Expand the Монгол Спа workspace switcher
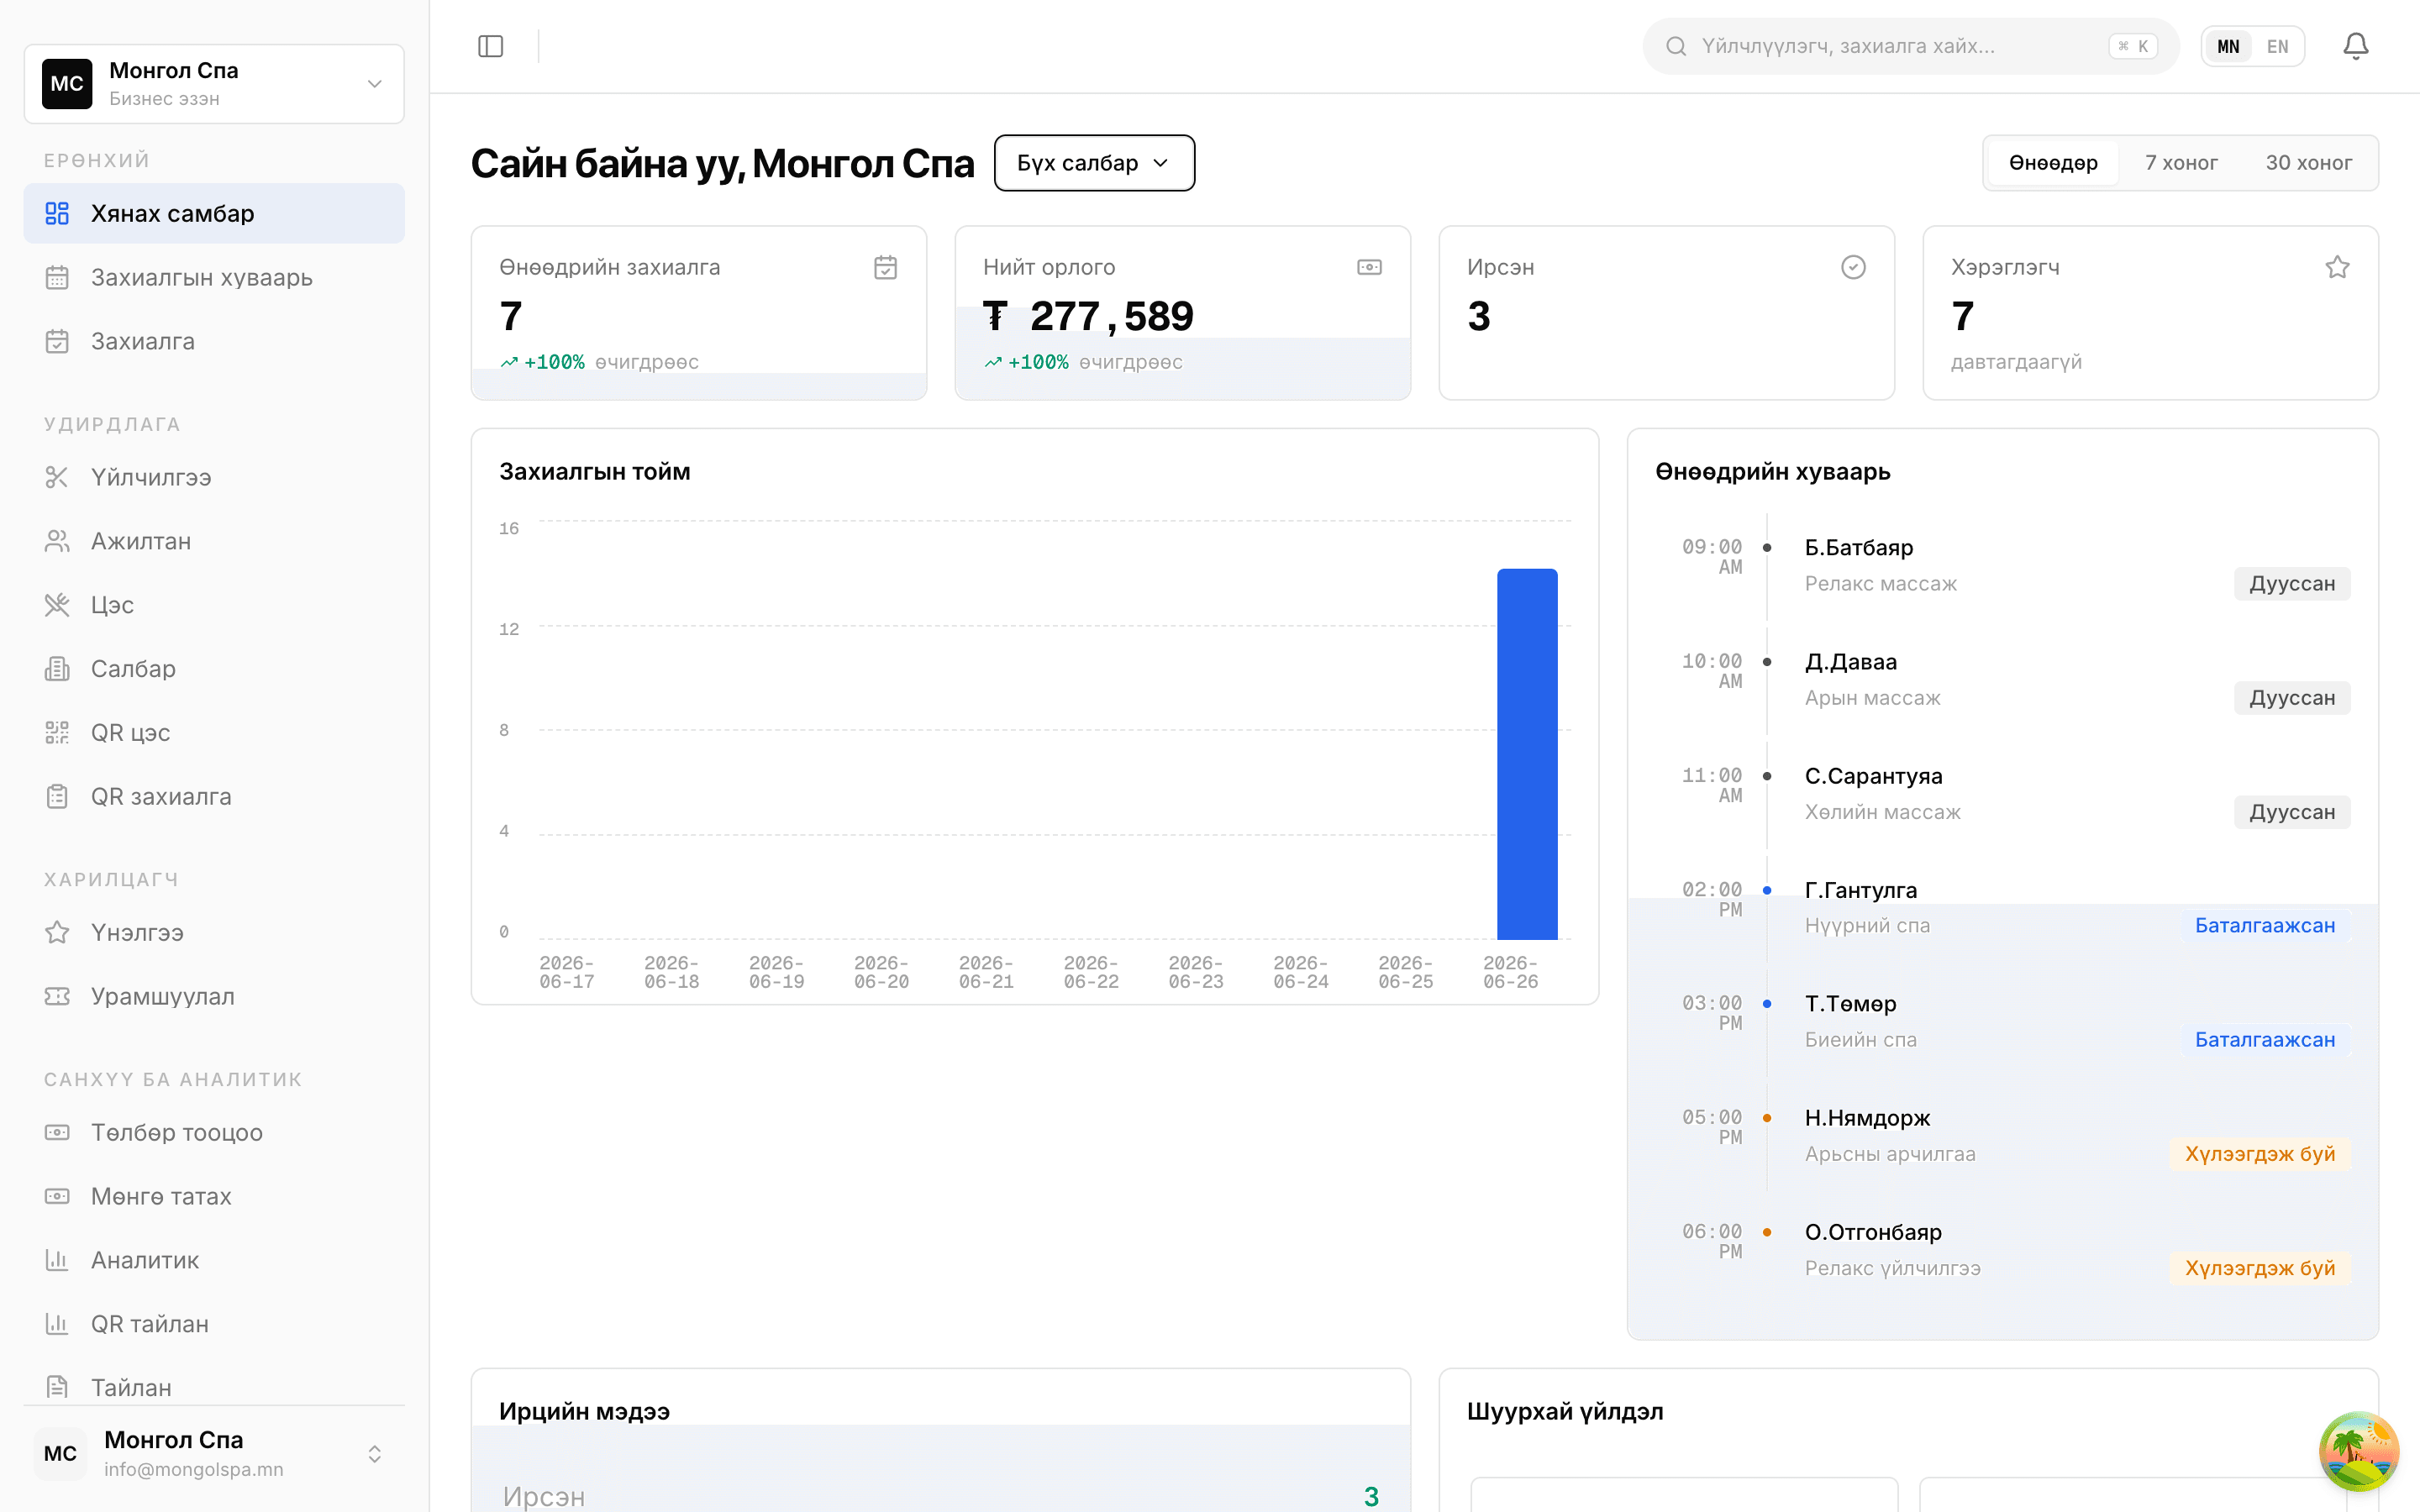The height and width of the screenshot is (1512, 2420). tap(214, 84)
